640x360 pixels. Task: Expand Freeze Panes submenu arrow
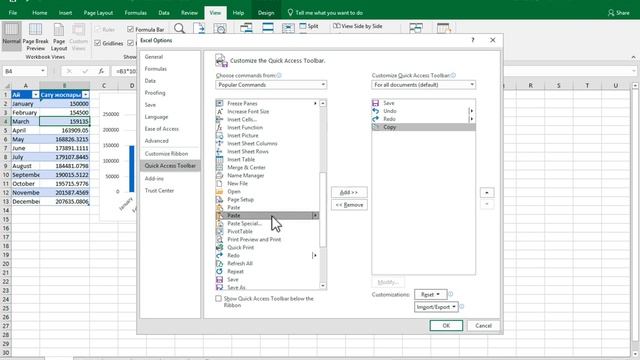tap(315, 103)
